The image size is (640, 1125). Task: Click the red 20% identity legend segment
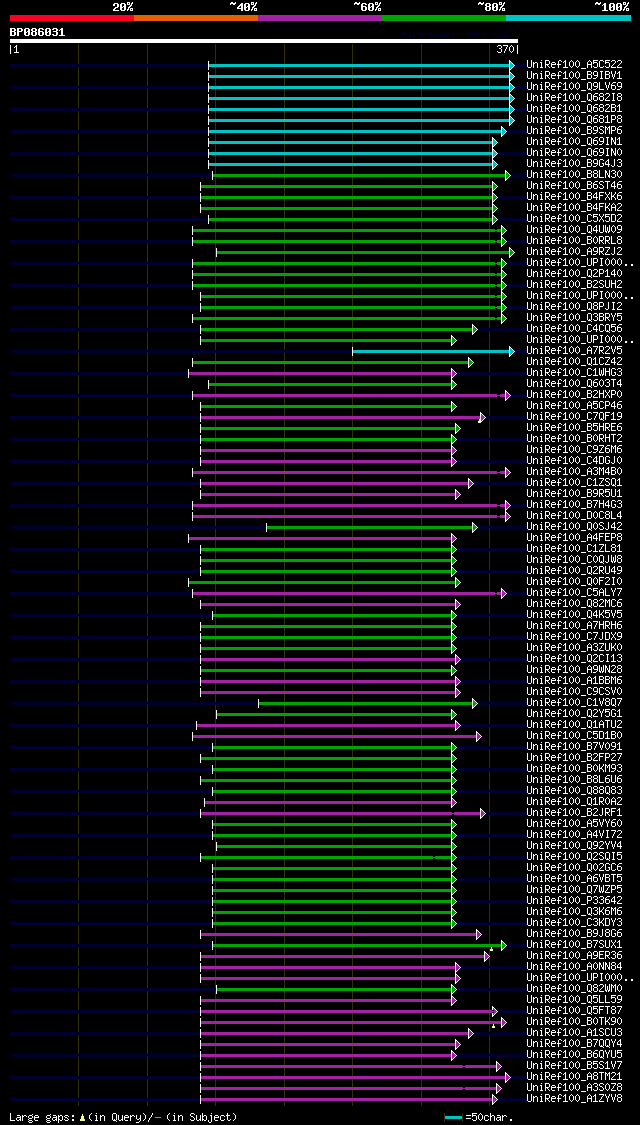[x=72, y=17]
